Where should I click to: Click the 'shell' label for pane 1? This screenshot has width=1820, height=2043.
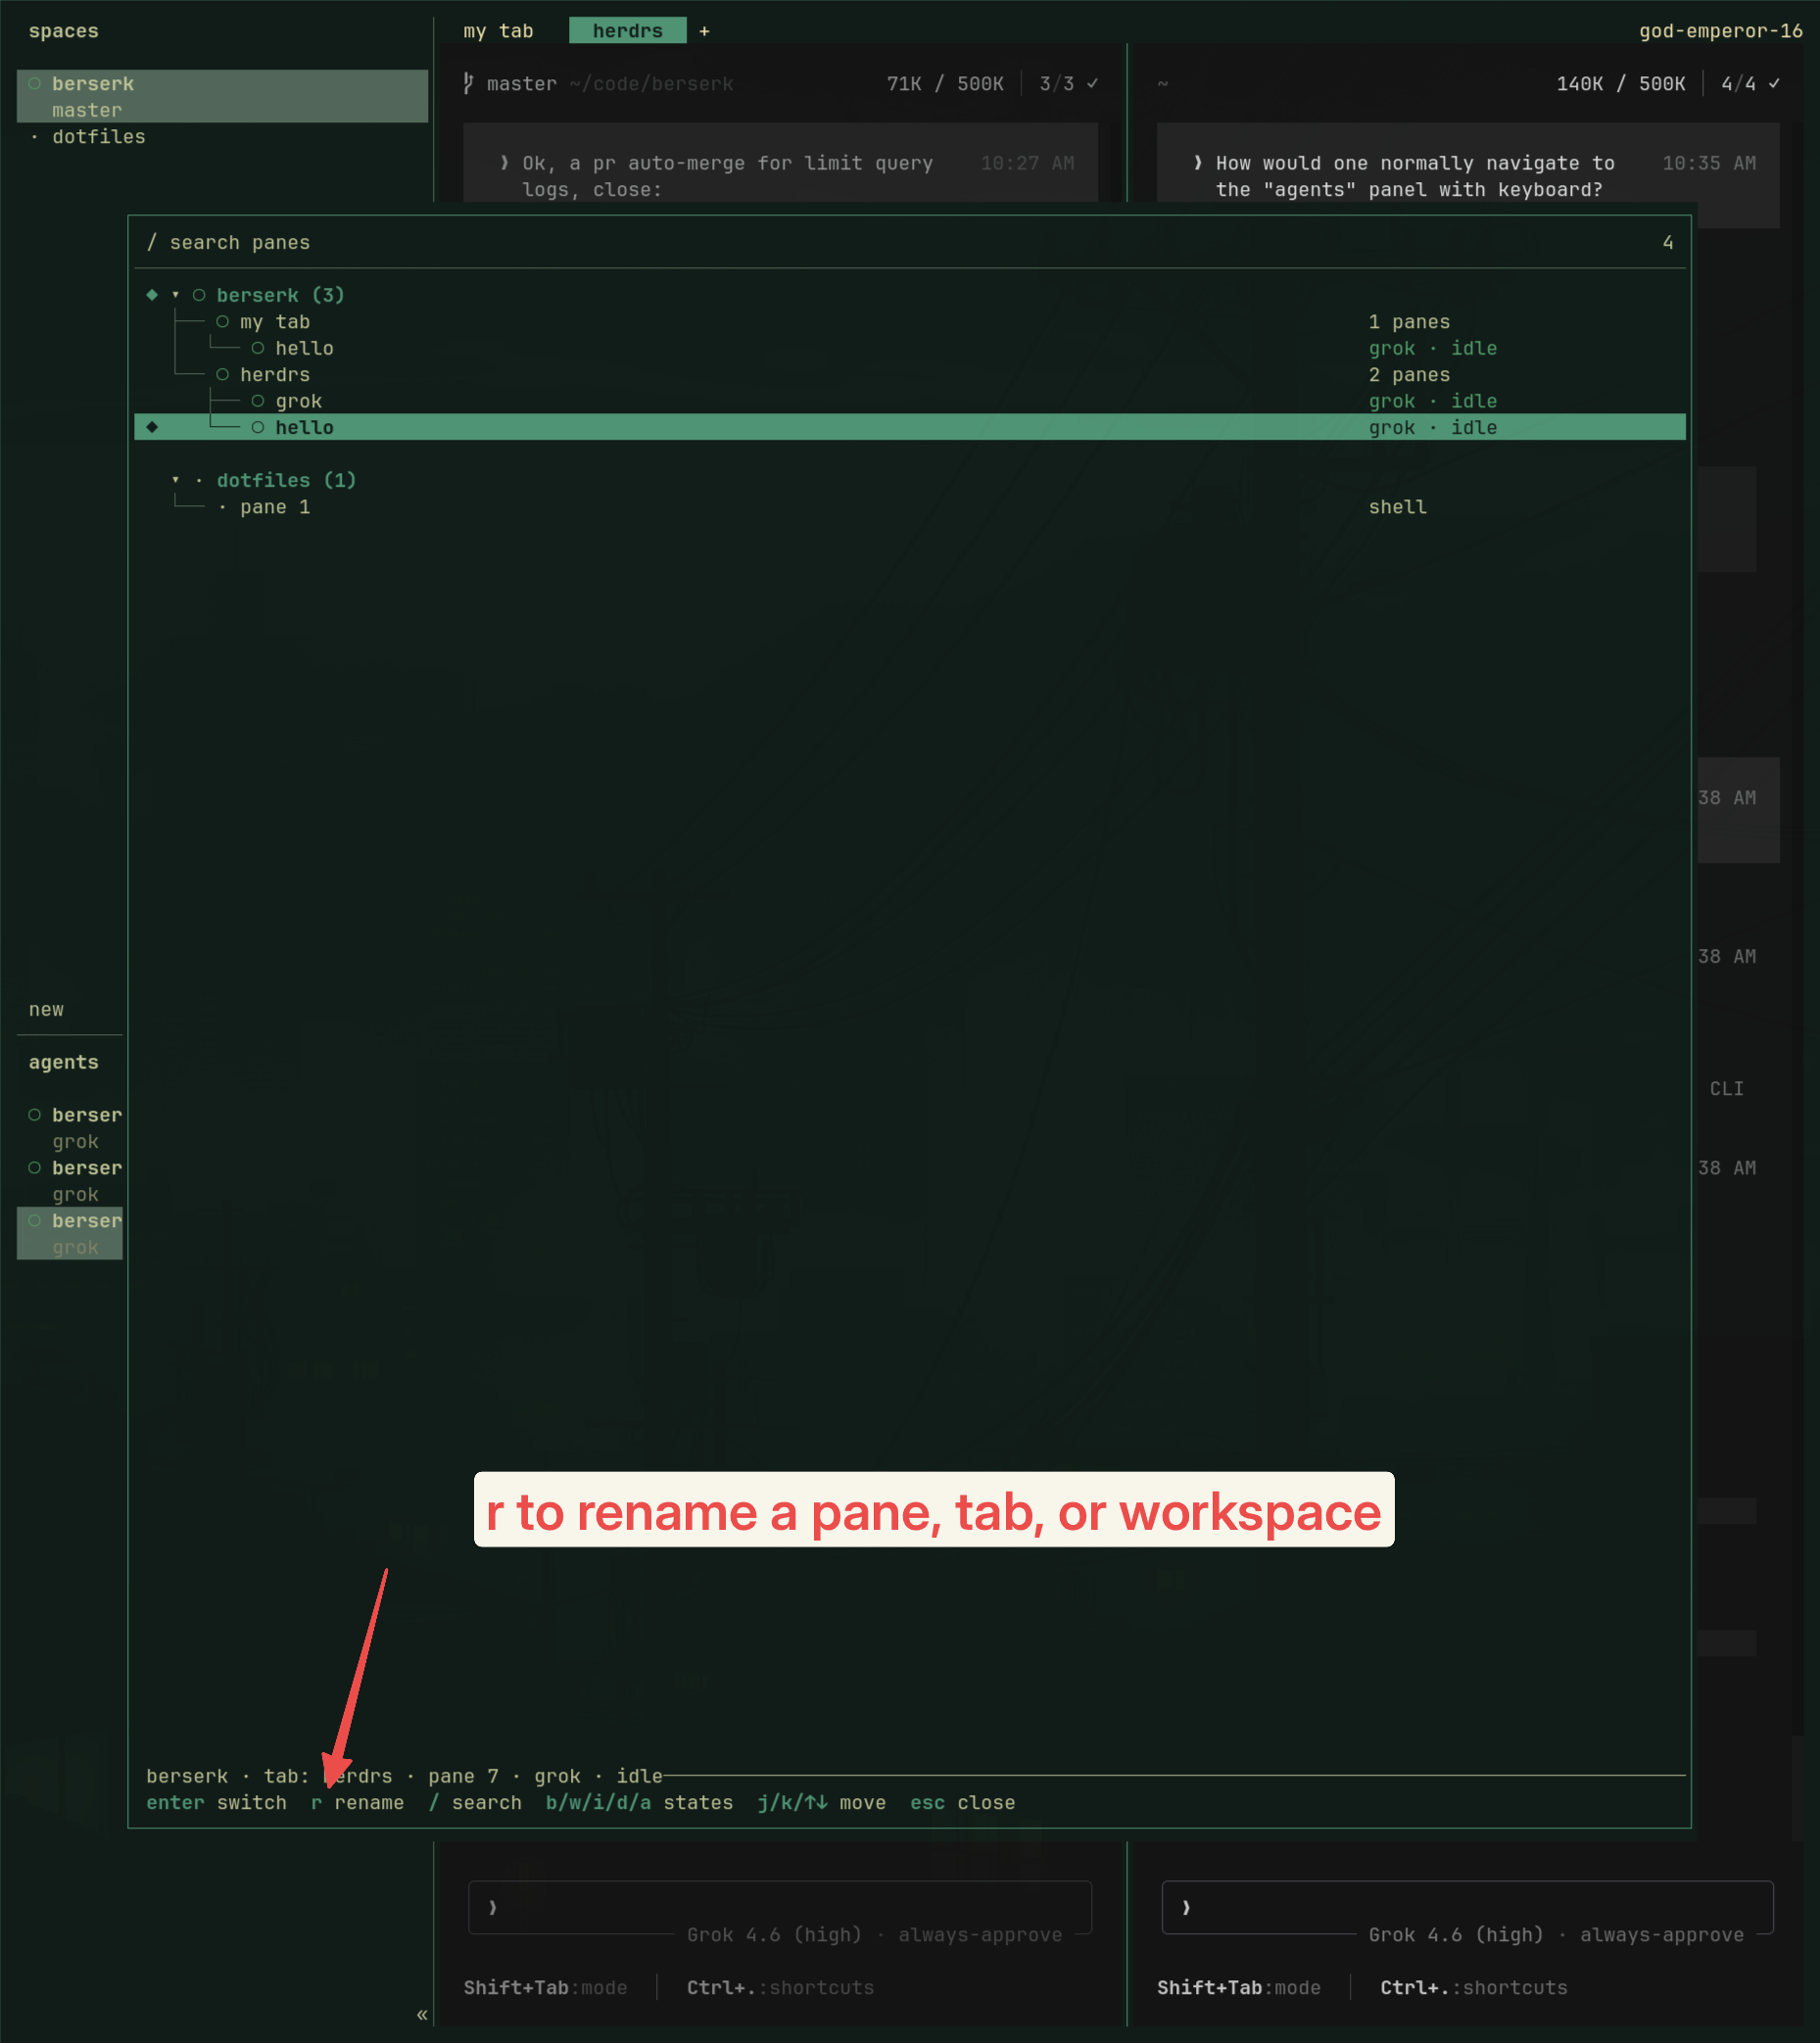point(1398,507)
